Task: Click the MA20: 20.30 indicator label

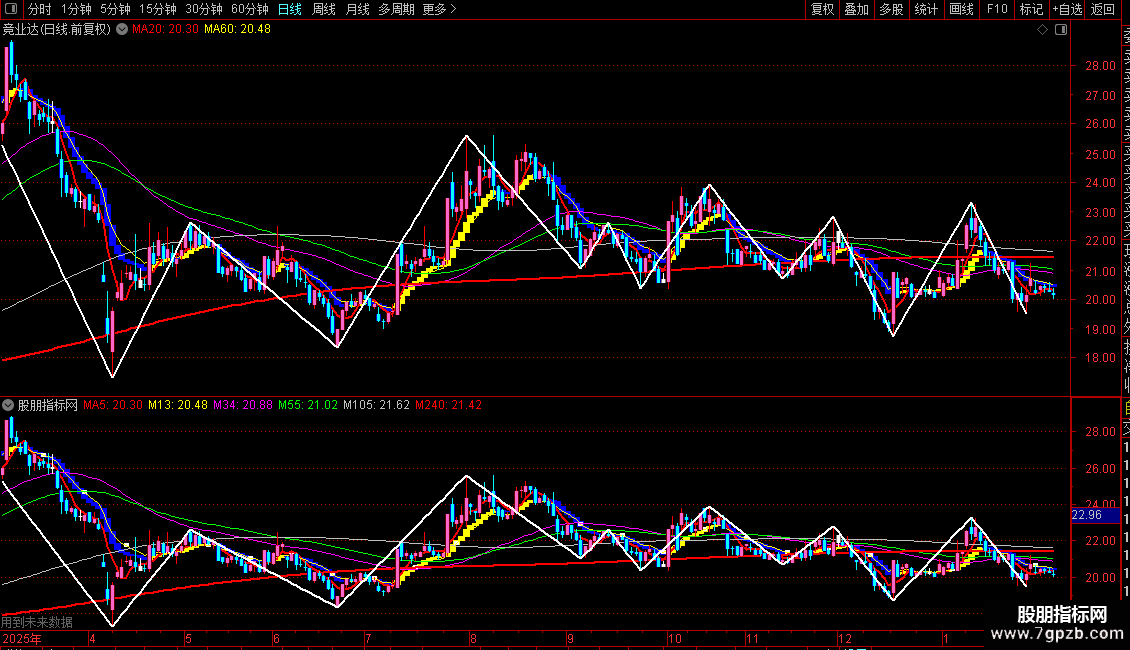Action: (x=165, y=30)
